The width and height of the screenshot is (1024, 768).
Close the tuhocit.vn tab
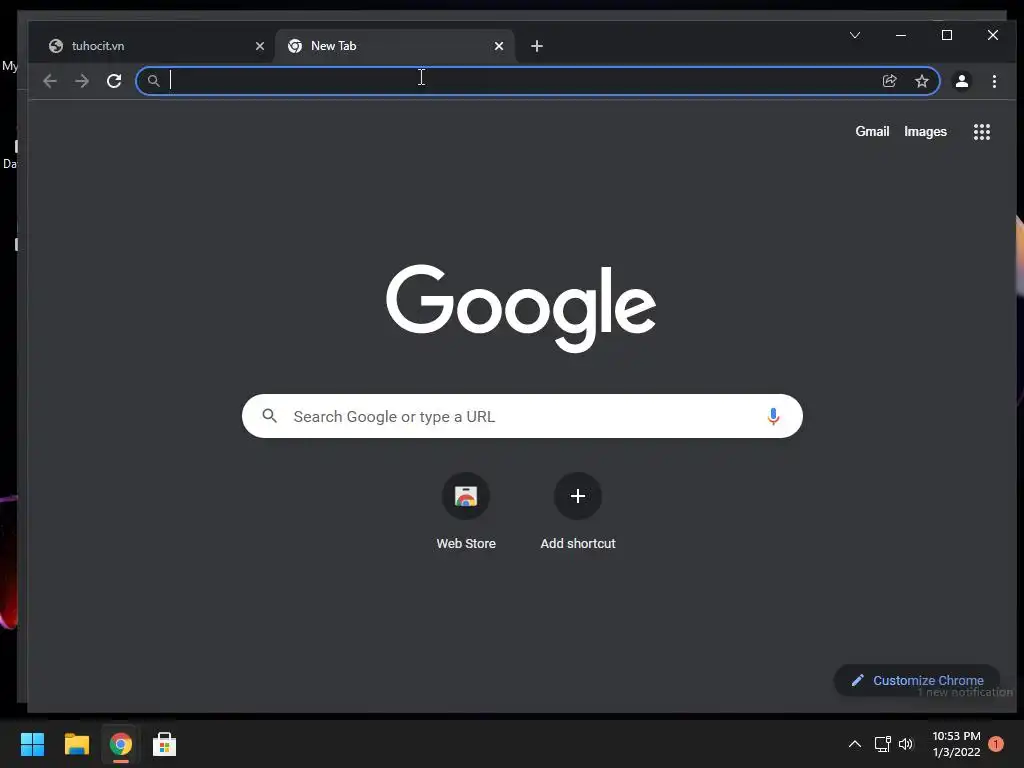(x=259, y=46)
